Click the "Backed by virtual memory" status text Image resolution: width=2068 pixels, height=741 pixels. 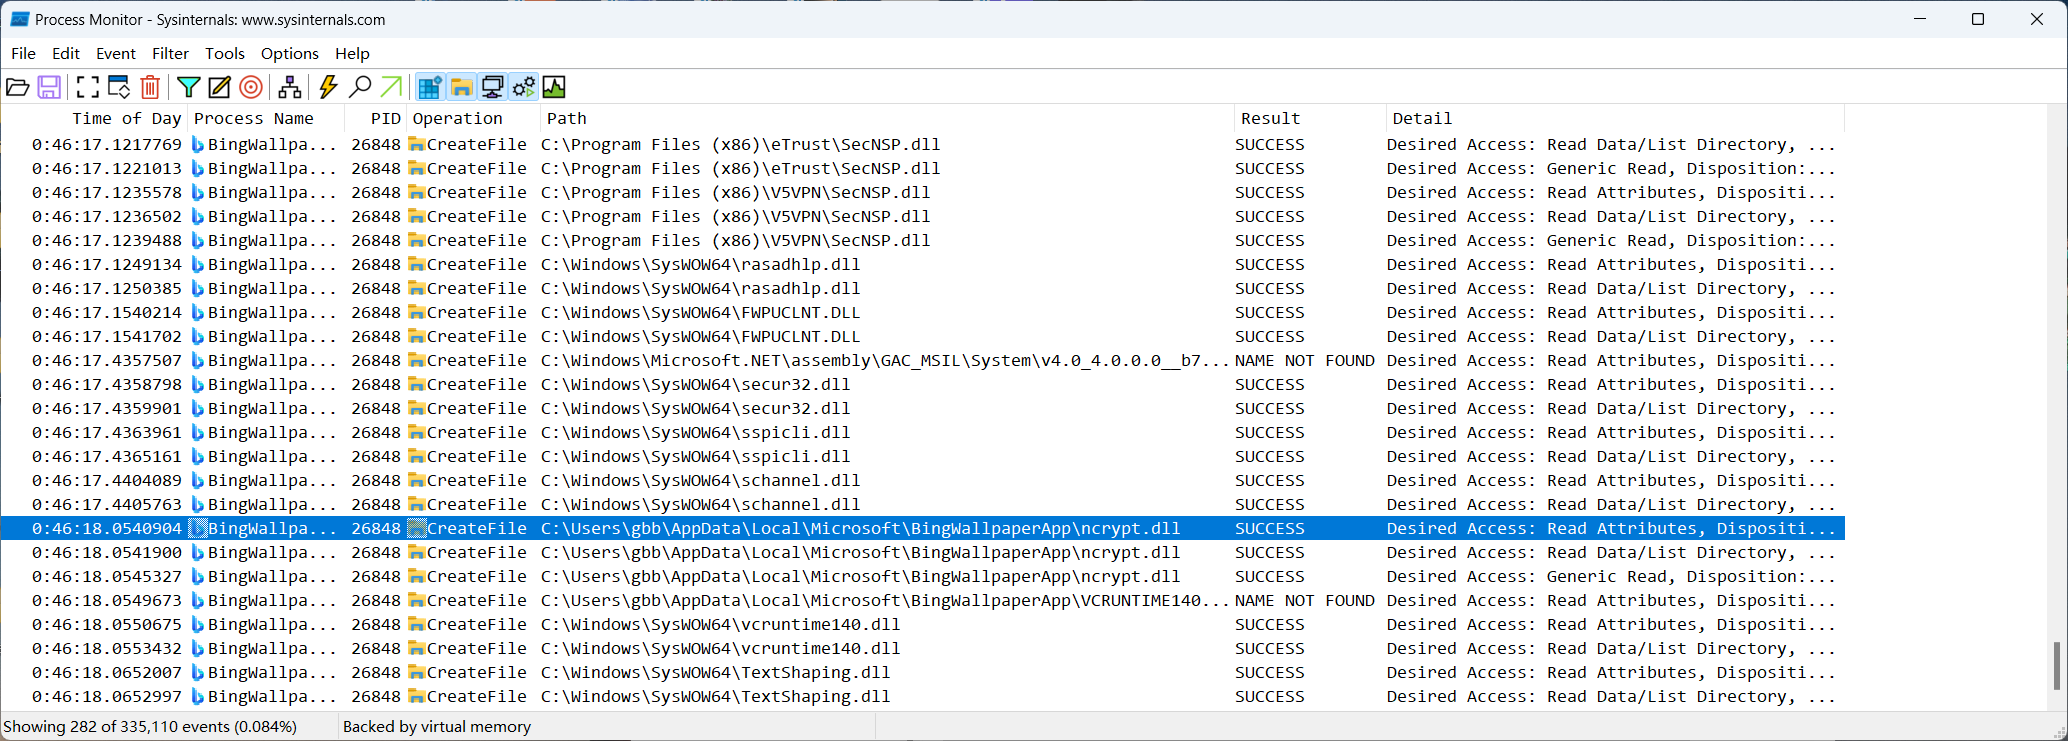pyautogui.click(x=437, y=726)
